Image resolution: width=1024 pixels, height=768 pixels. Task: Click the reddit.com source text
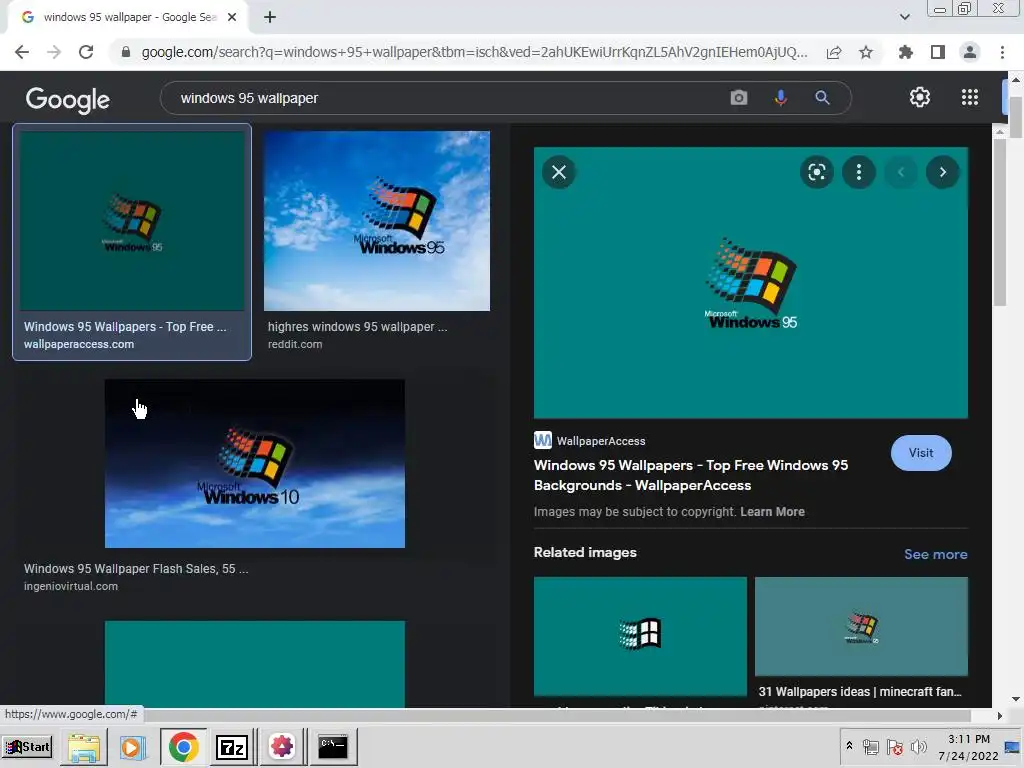pyautogui.click(x=295, y=344)
